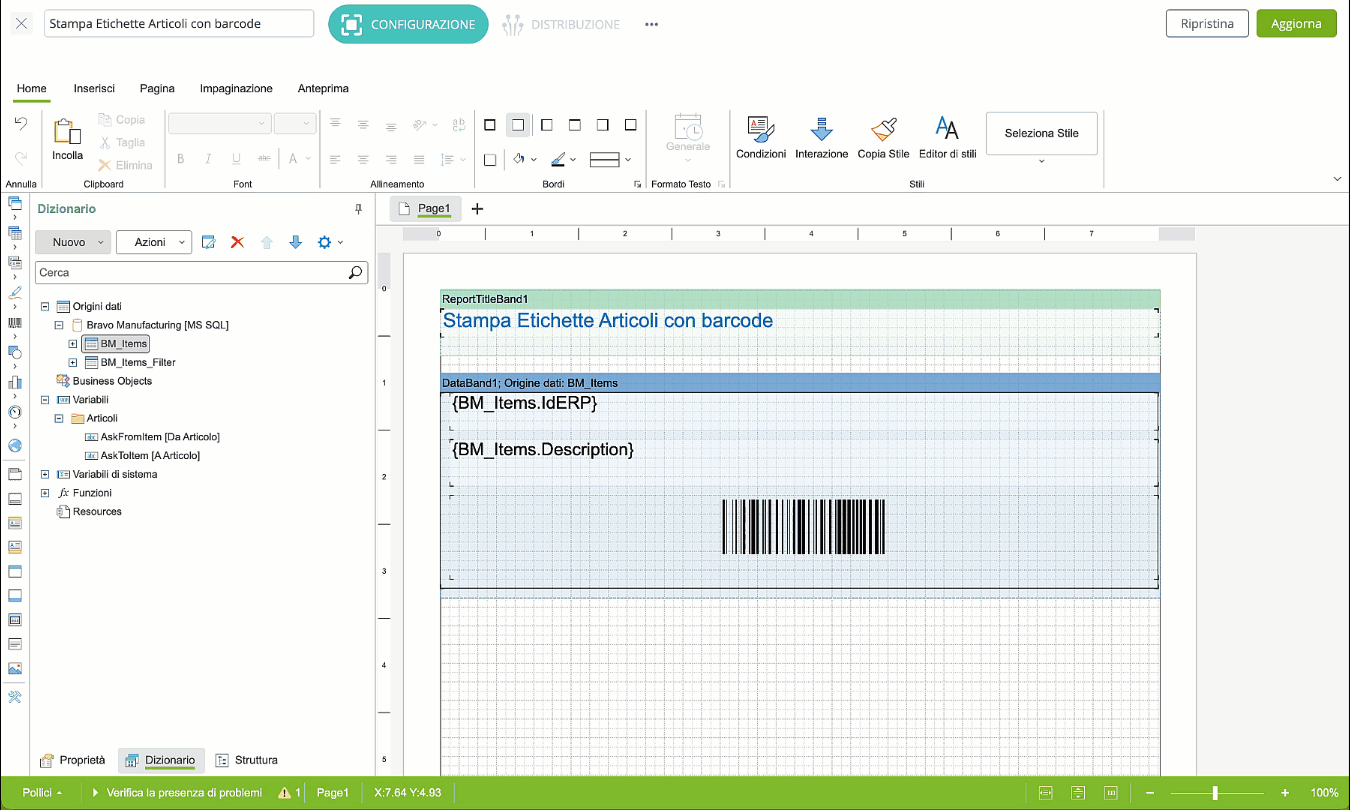Toggle bottom border only in Bordi group
The image size is (1350, 810).
[x=630, y=125]
